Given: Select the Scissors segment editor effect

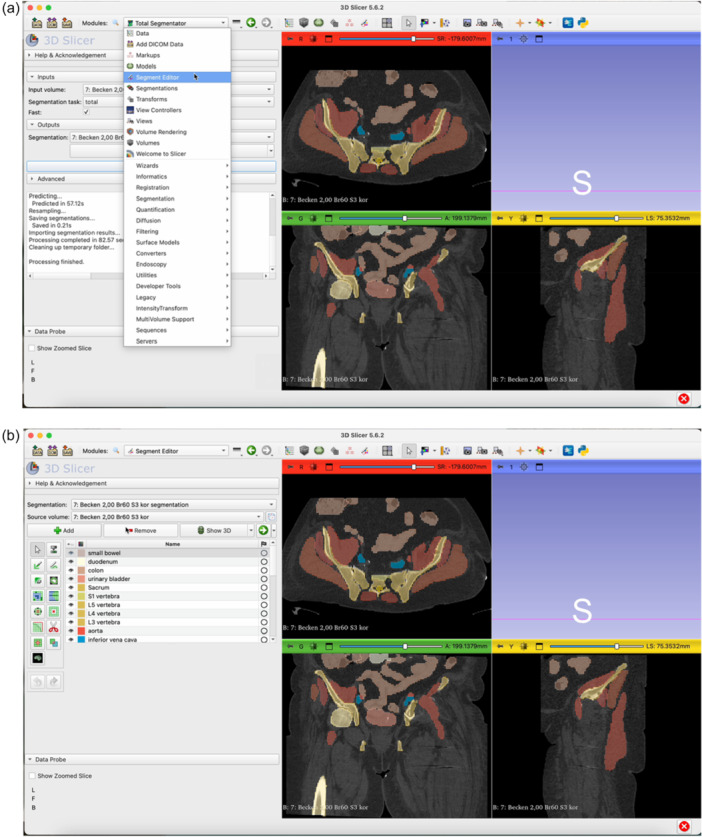Looking at the screenshot, I should coord(53,627).
